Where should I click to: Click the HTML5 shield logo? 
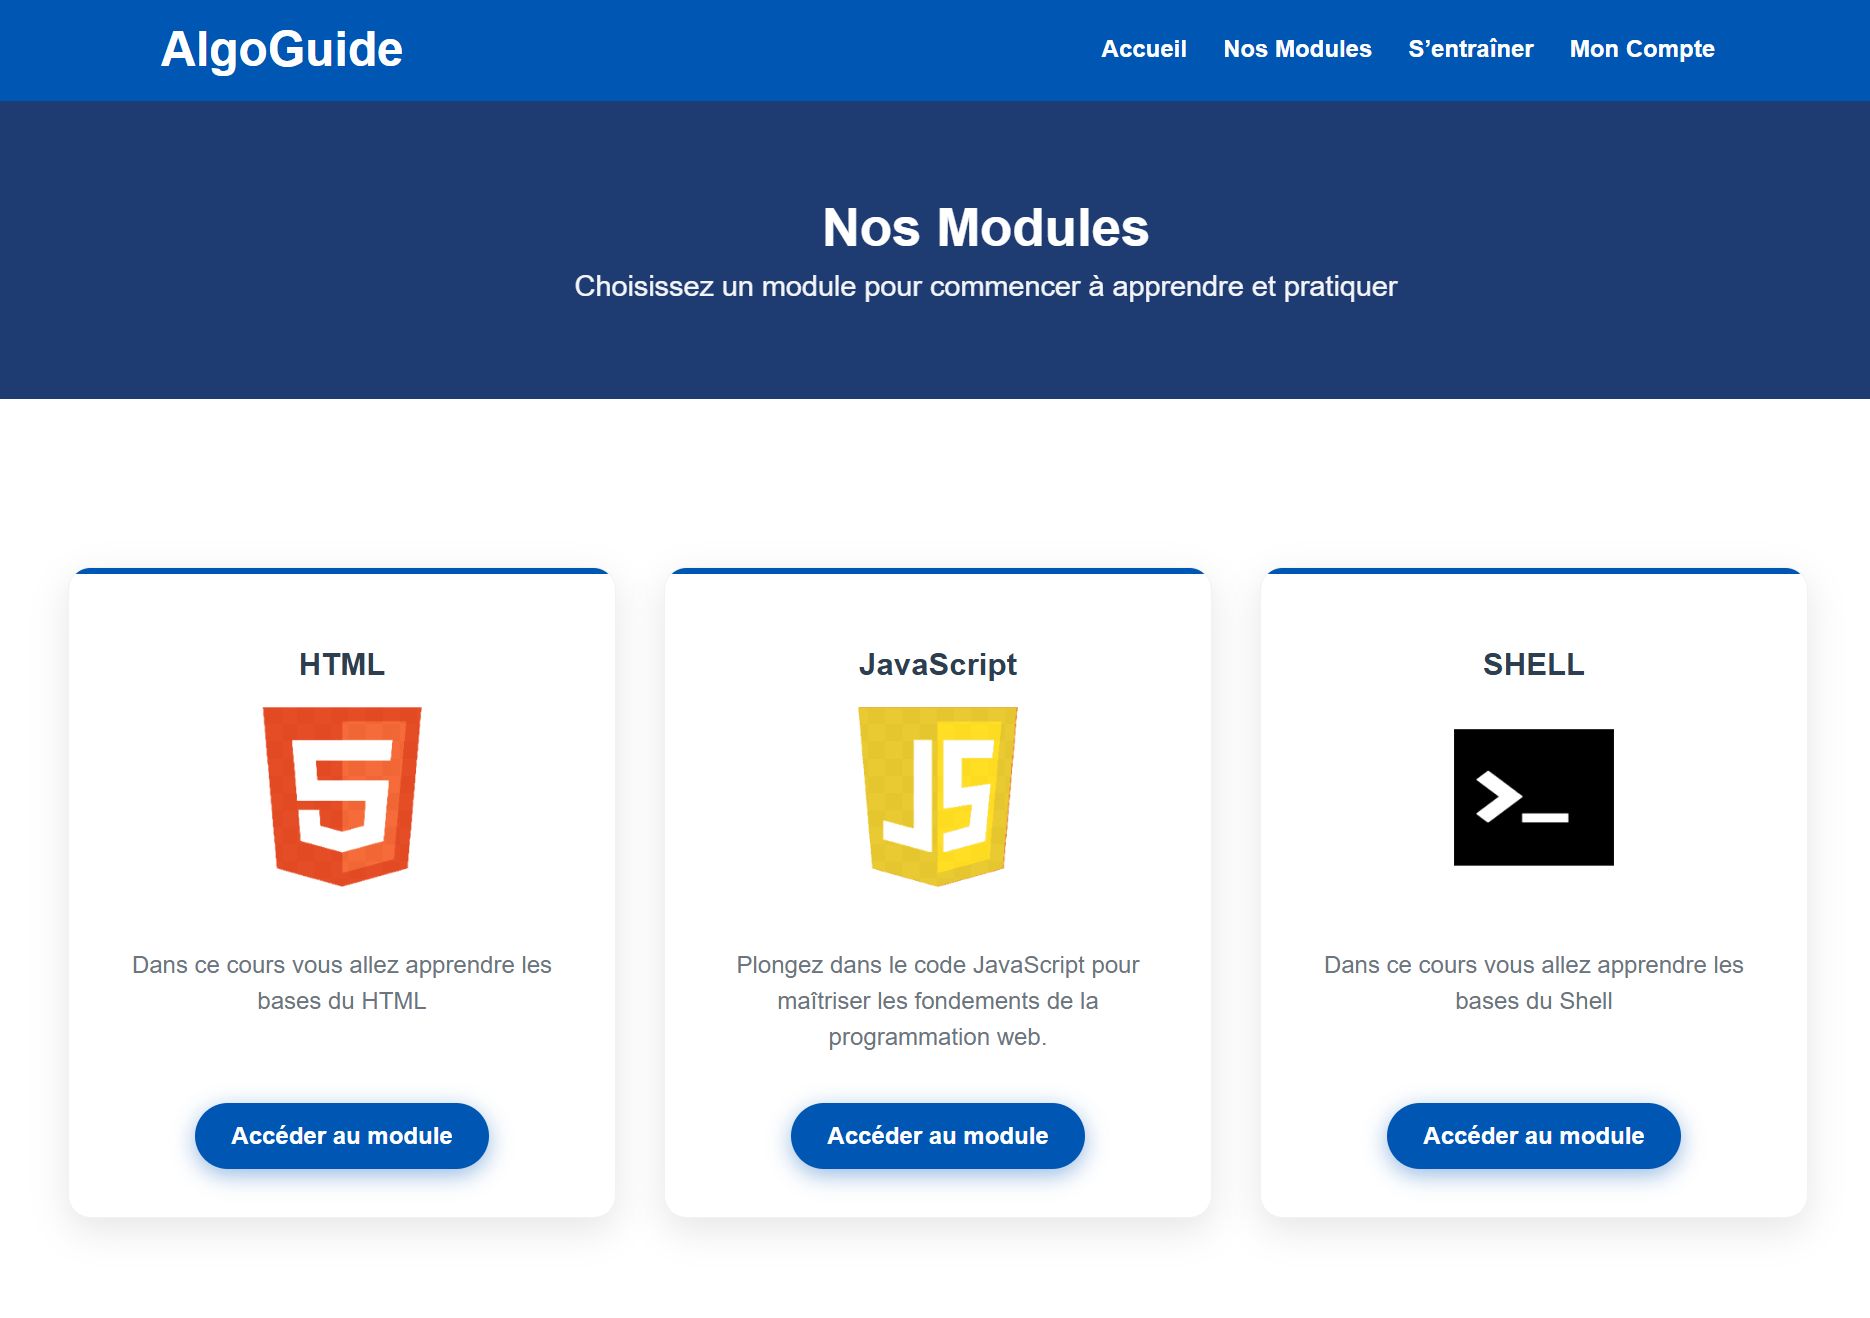pos(342,796)
